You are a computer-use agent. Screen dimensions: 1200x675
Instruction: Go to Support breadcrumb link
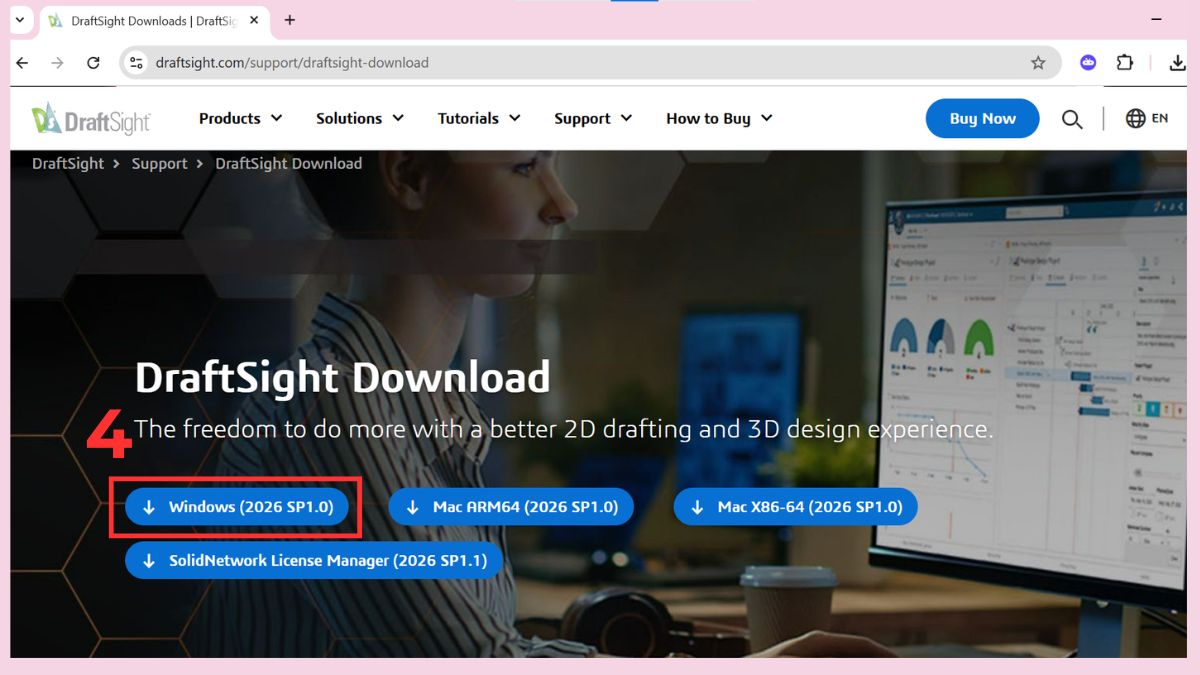(159, 163)
